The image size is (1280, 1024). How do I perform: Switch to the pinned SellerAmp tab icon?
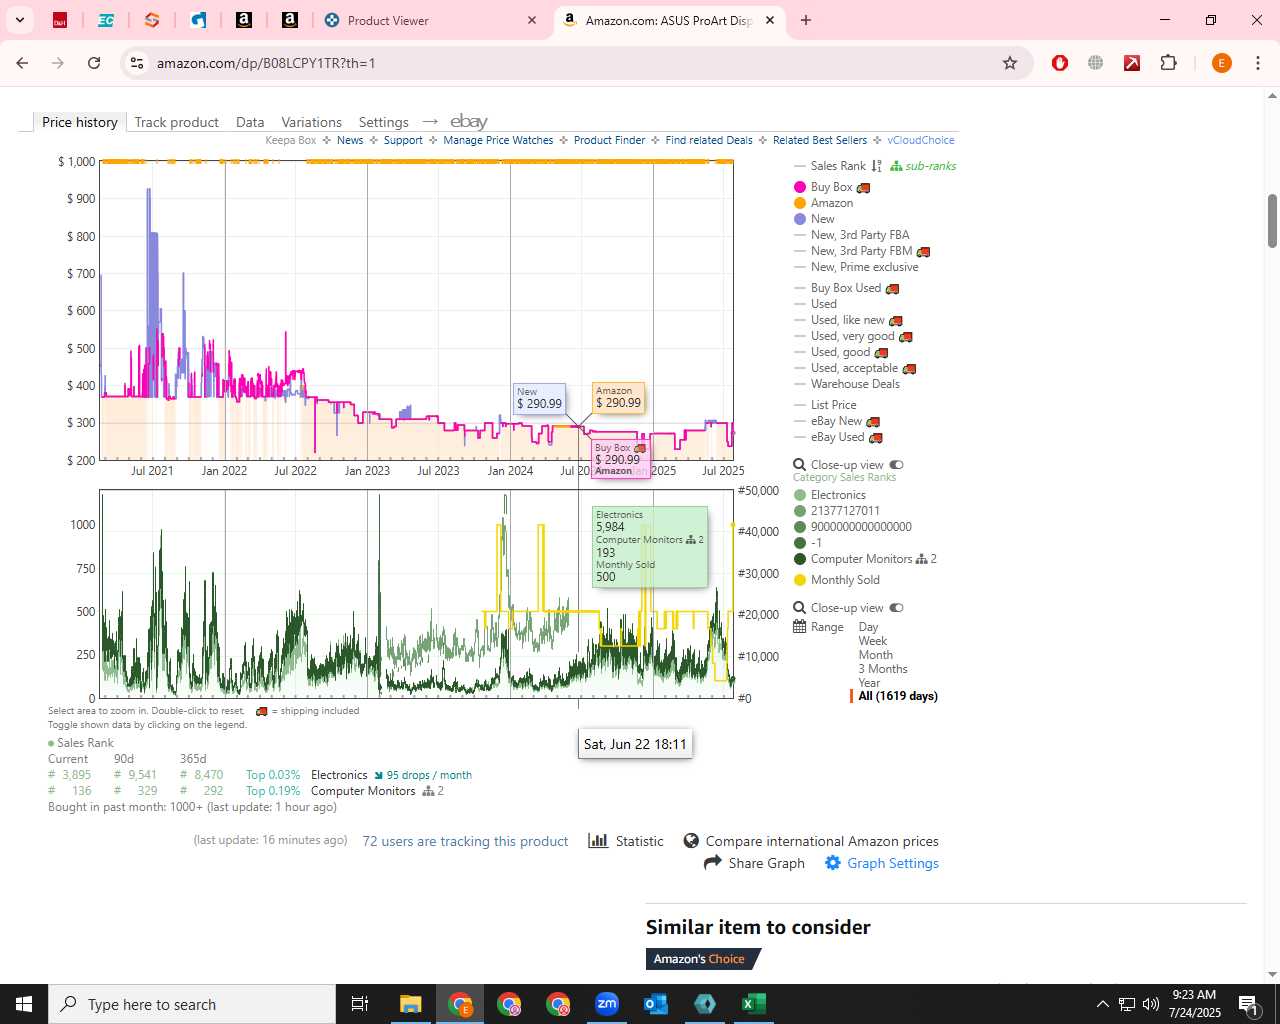coord(152,20)
